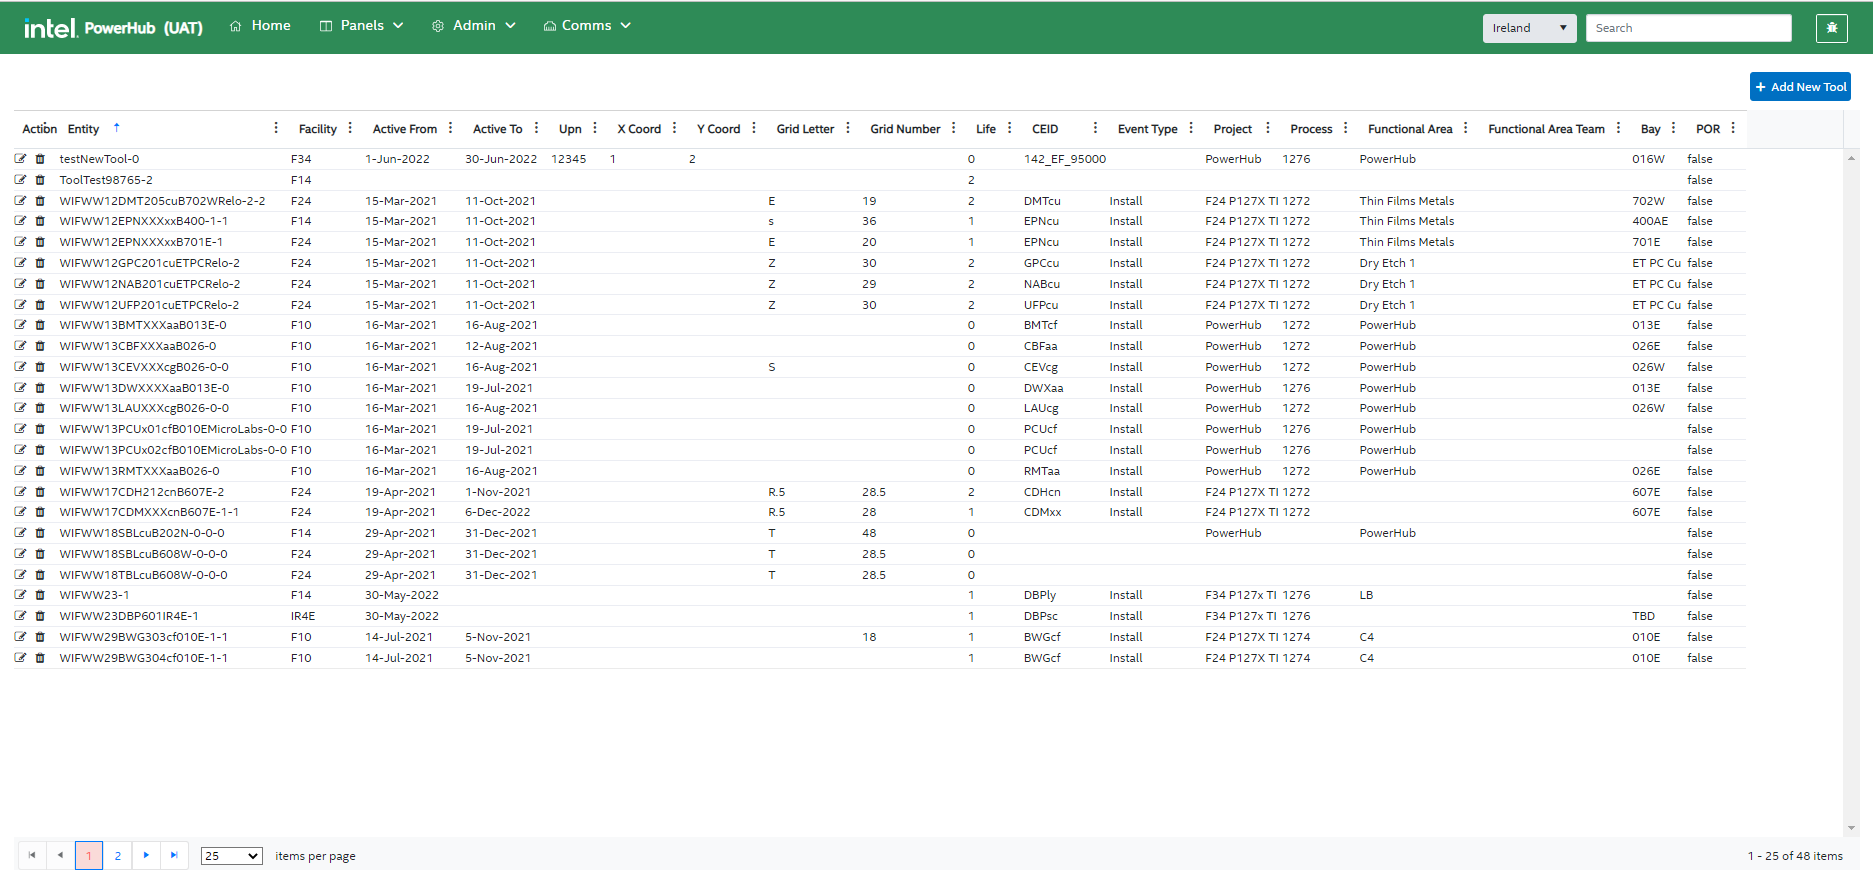Viewport: 1873px width, 870px height.
Task: Open the CEID column options icon
Action: coord(1095,128)
